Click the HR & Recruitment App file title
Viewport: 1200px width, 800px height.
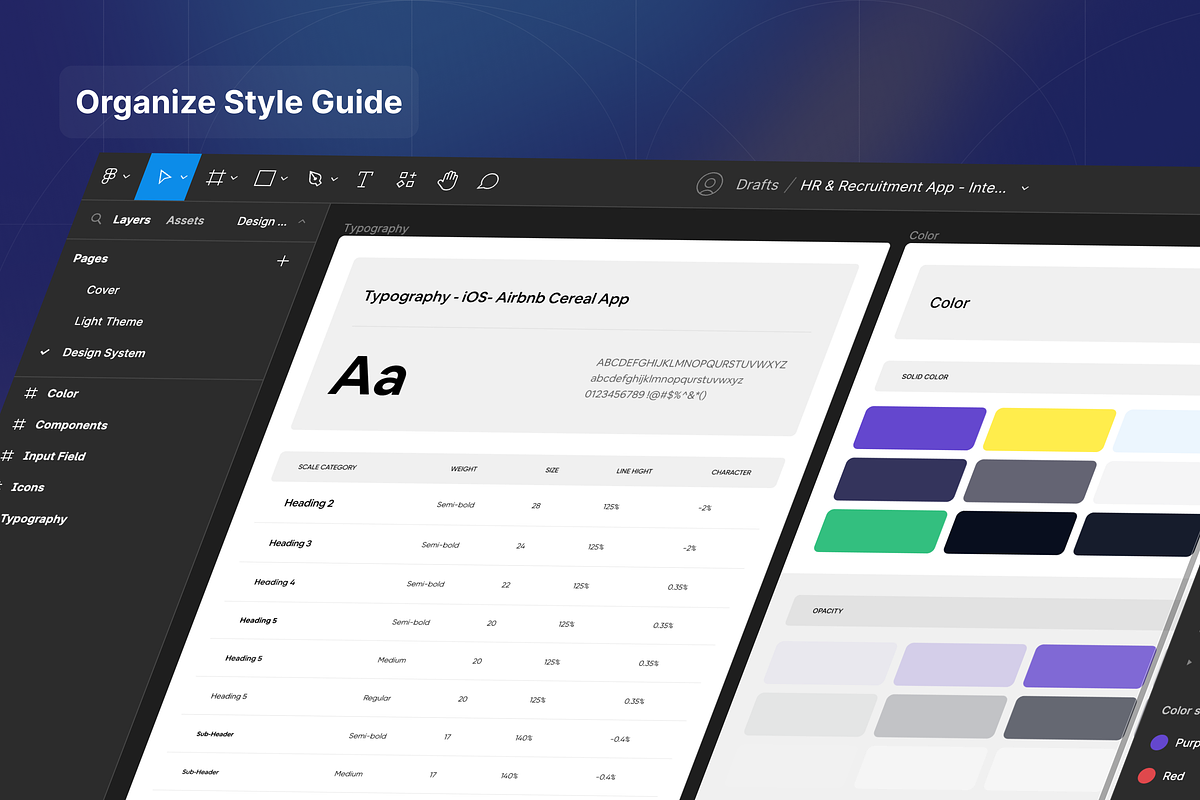click(x=904, y=187)
